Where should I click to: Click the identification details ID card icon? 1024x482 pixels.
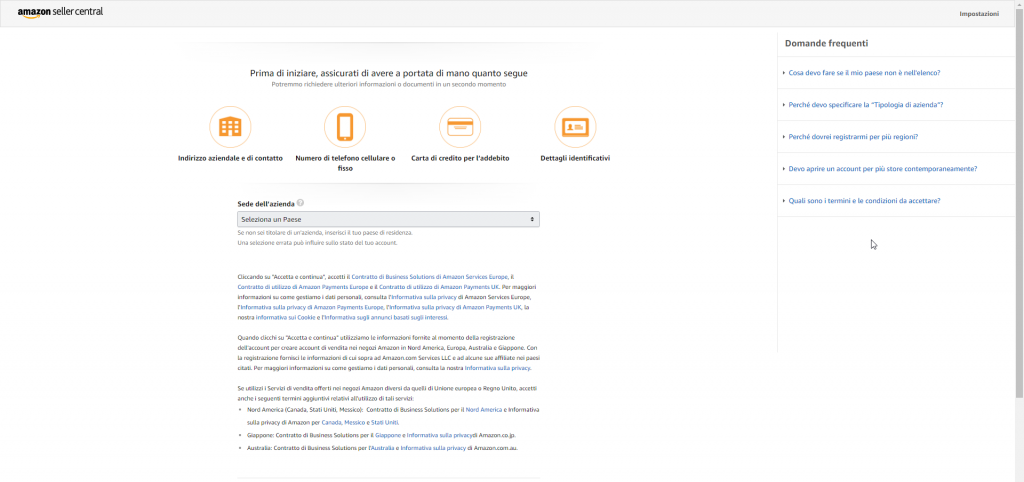(575, 127)
